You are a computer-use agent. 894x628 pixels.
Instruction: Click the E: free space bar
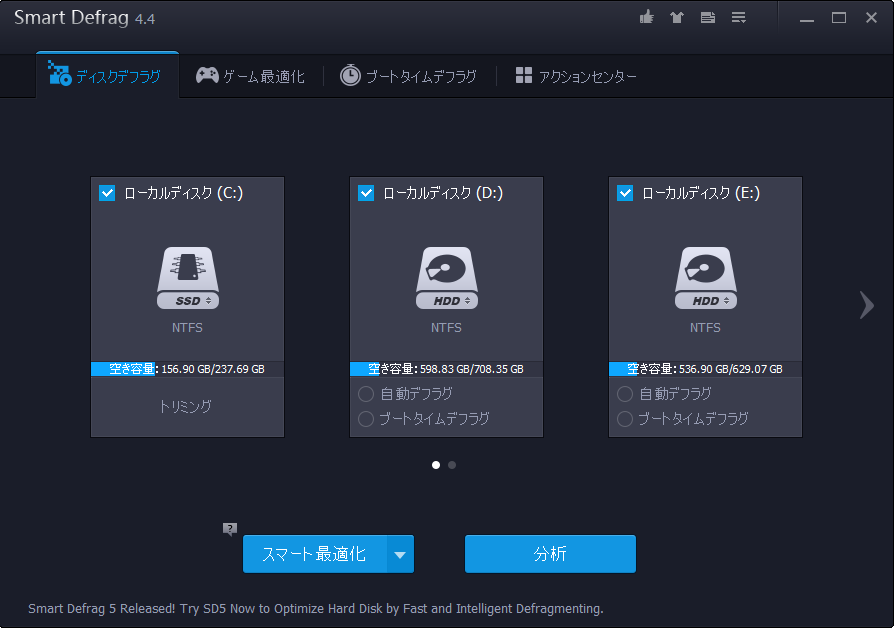pyautogui.click(x=705, y=369)
